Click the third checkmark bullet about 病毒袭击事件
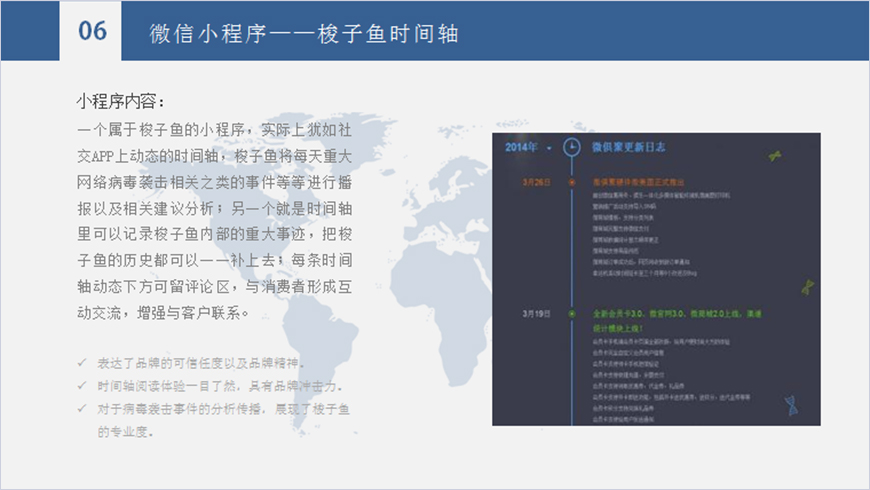The height and width of the screenshot is (490, 870). (224, 408)
